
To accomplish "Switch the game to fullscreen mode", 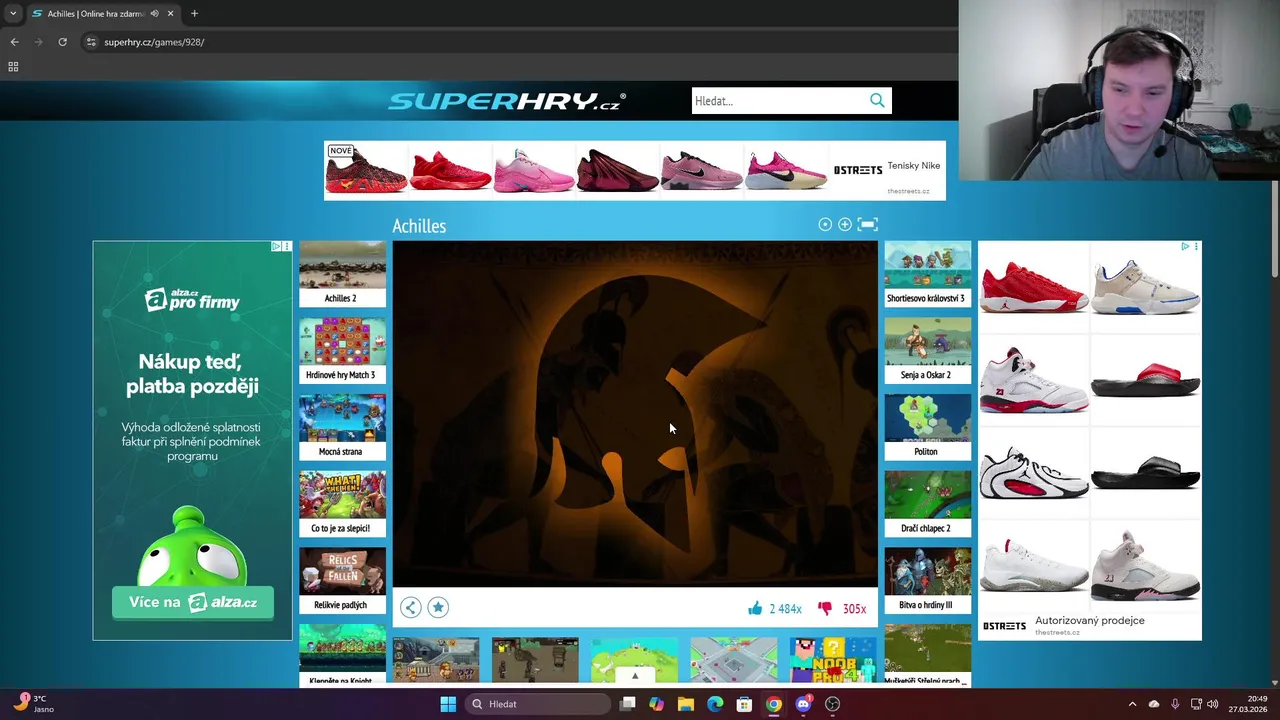I will (x=868, y=225).
